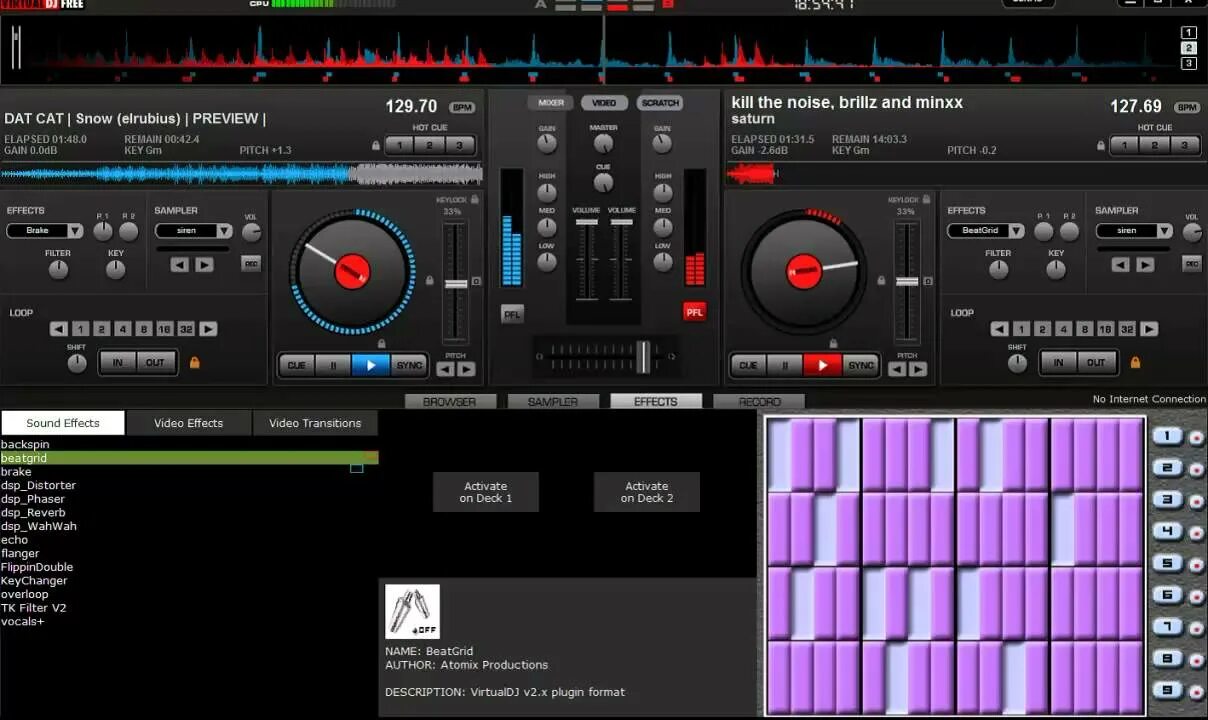This screenshot has width=1208, height=720.
Task: Click the left deck pitch fader
Action: [456, 284]
